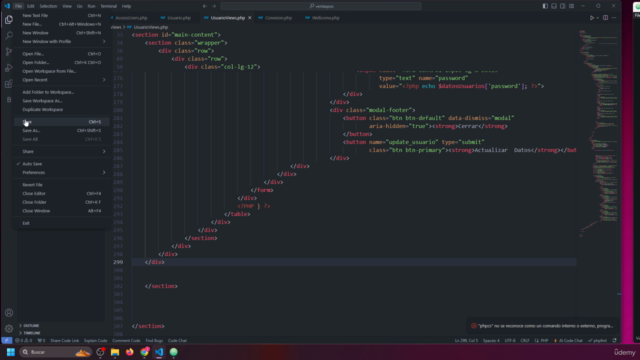This screenshot has height=360, width=640.
Task: Expand the Share submenu
Action: click(61, 151)
